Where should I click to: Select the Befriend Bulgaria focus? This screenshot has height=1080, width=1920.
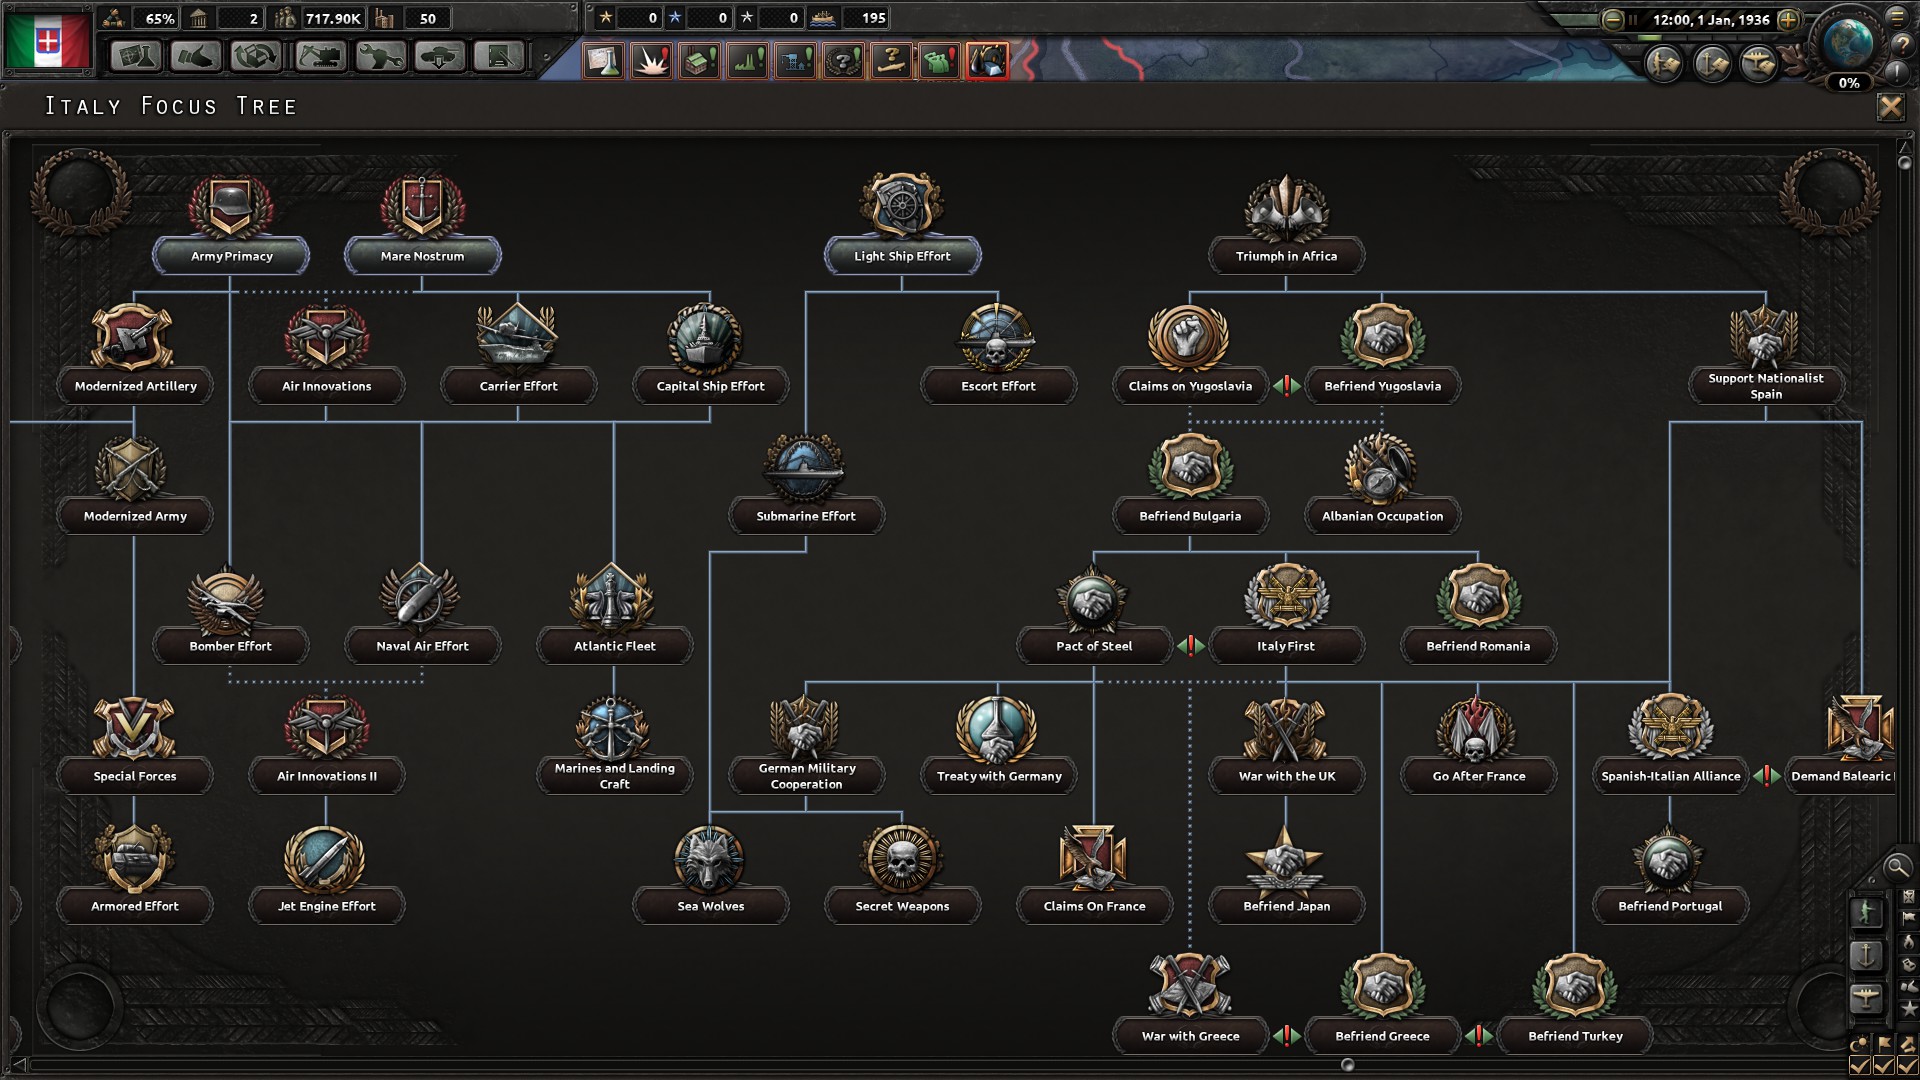coord(1190,485)
